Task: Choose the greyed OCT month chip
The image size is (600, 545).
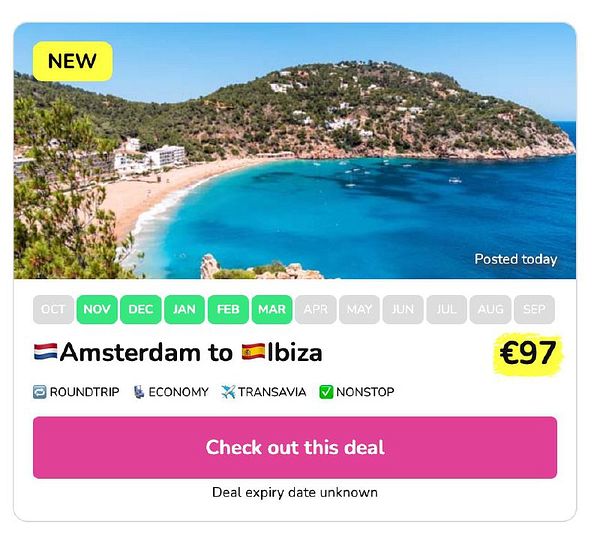Action: coord(53,309)
